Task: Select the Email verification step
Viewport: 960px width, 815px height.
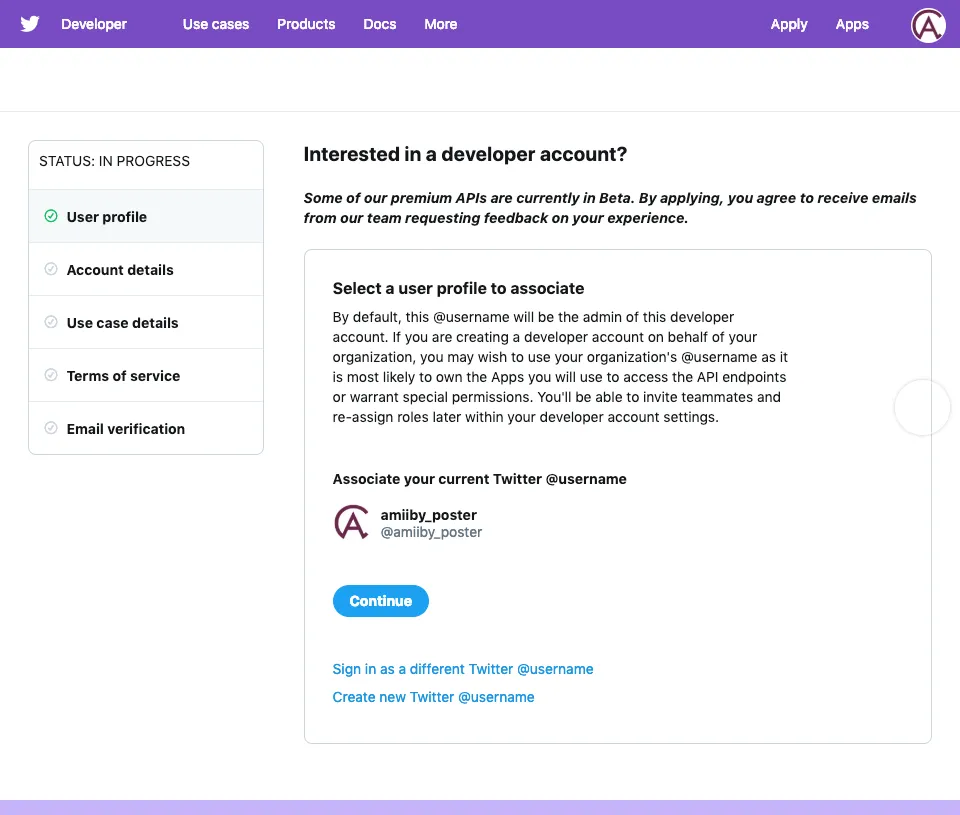Action: (x=146, y=428)
